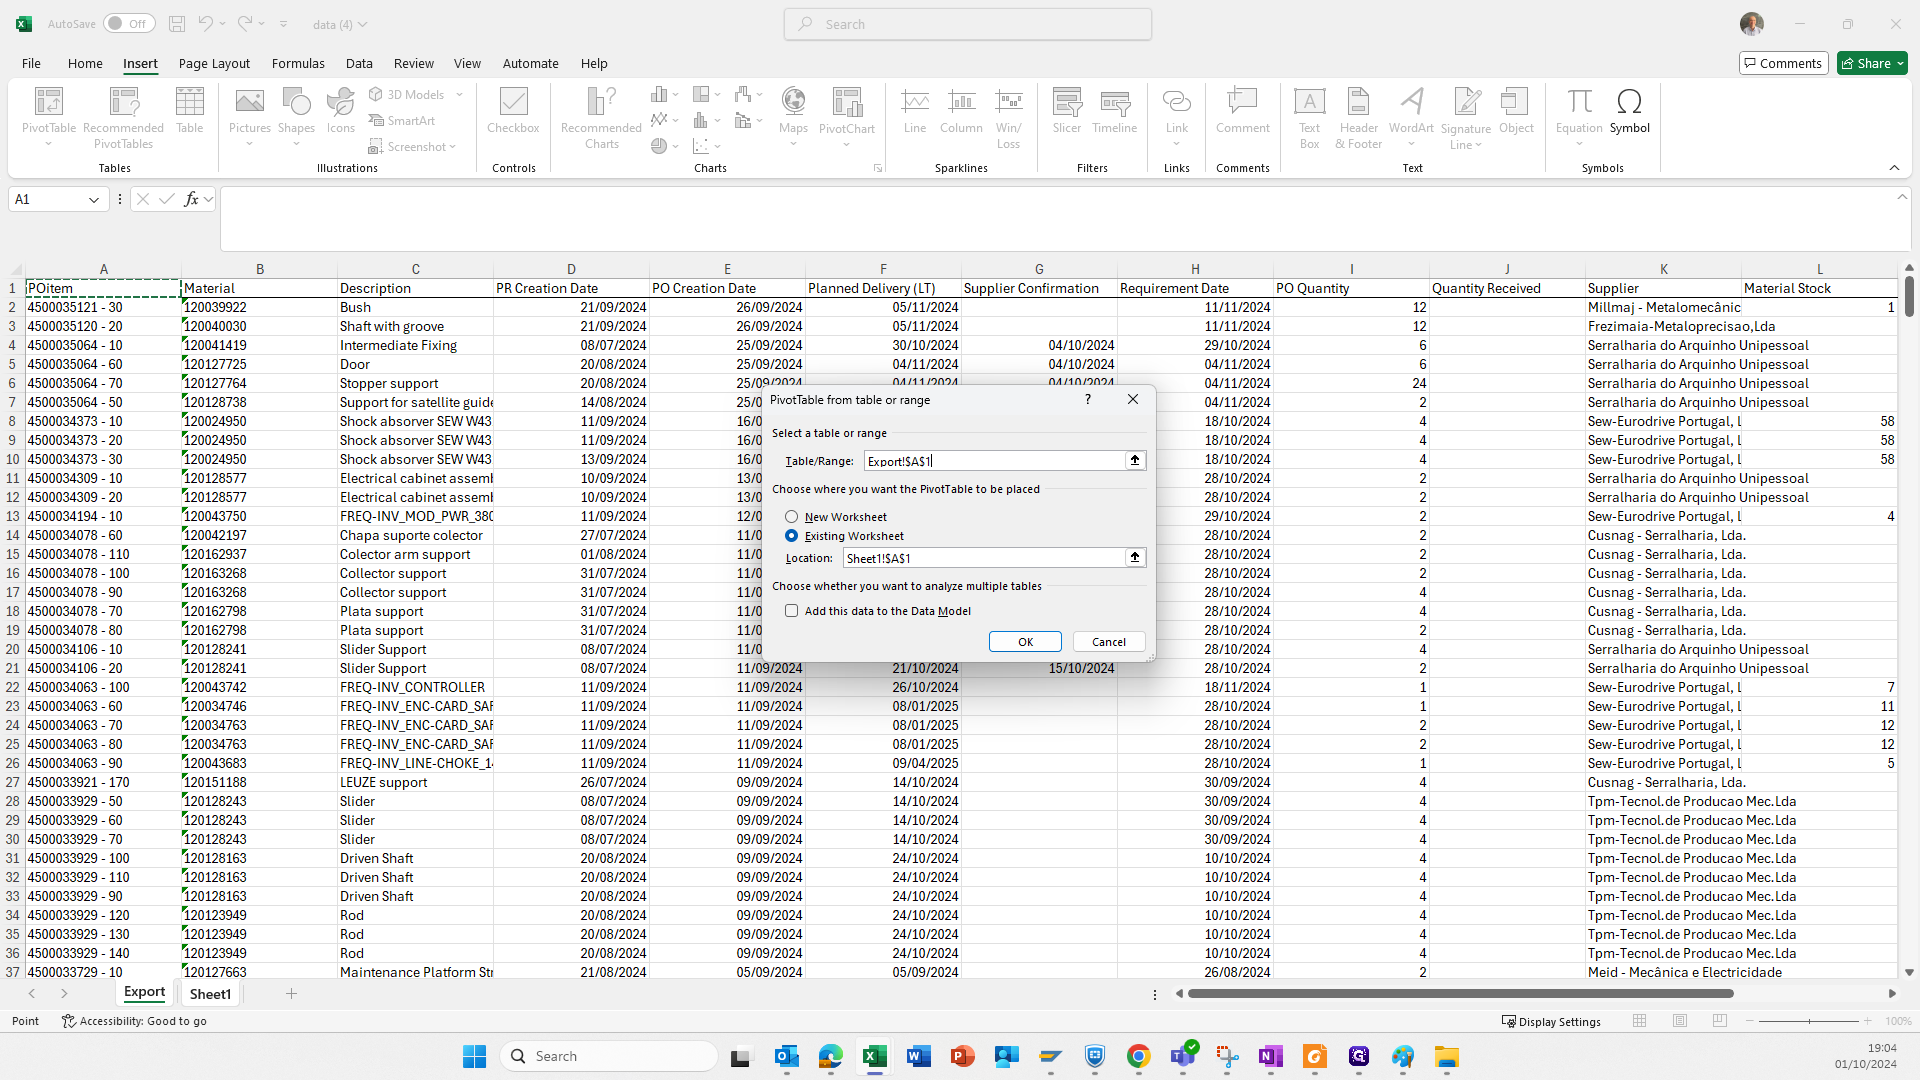The image size is (1920, 1080).
Task: Switch to the Sheet1 worksheet tab
Action: tap(210, 994)
